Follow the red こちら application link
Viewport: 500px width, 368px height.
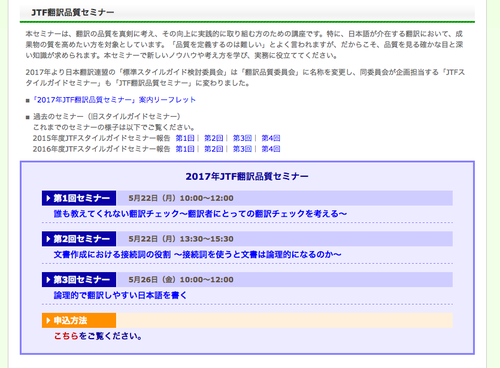(x=66, y=336)
